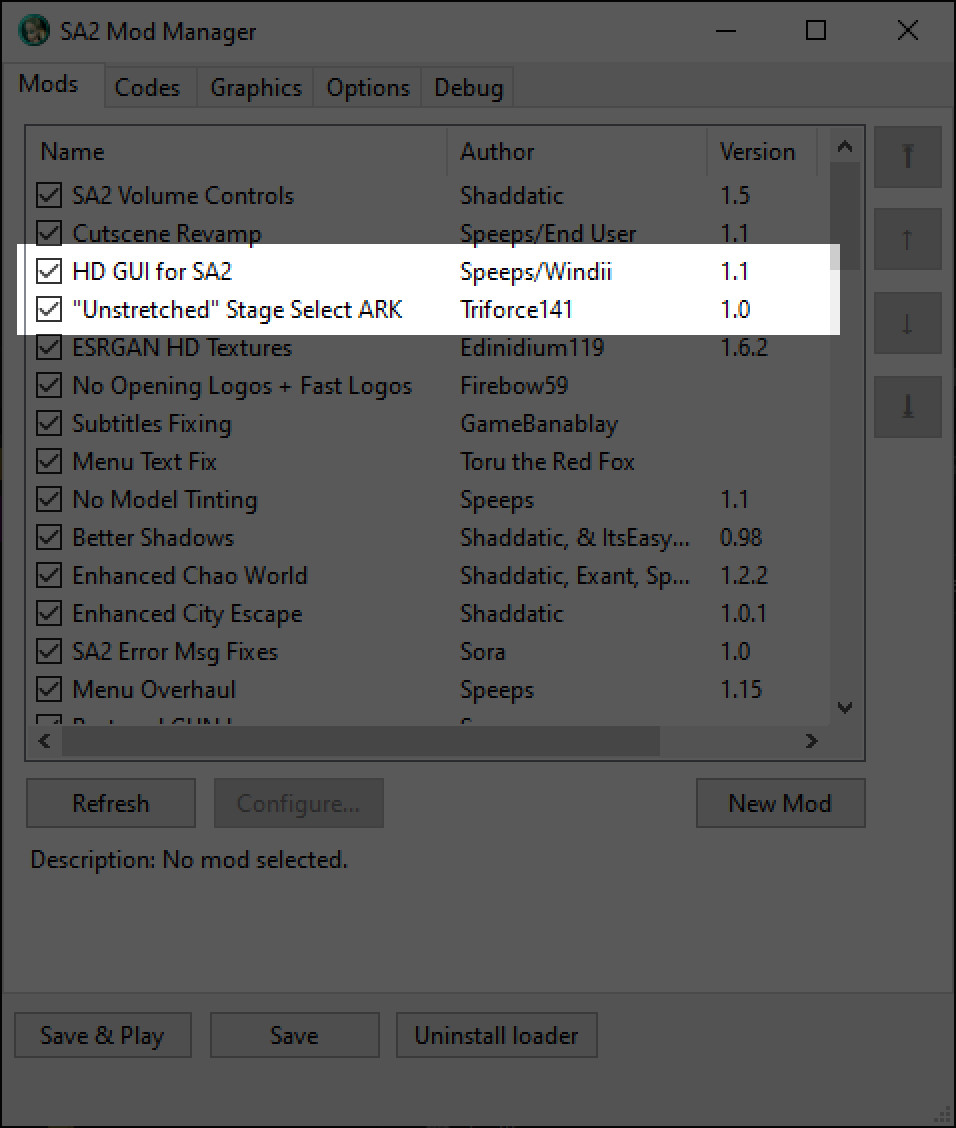Select the Debug tab
The image size is (956, 1128).
point(467,88)
